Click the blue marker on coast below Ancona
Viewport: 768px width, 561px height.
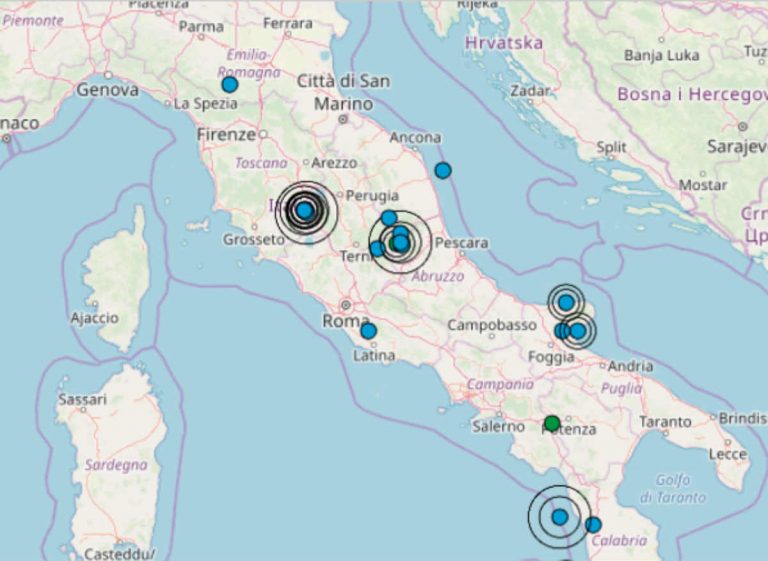click(x=442, y=170)
